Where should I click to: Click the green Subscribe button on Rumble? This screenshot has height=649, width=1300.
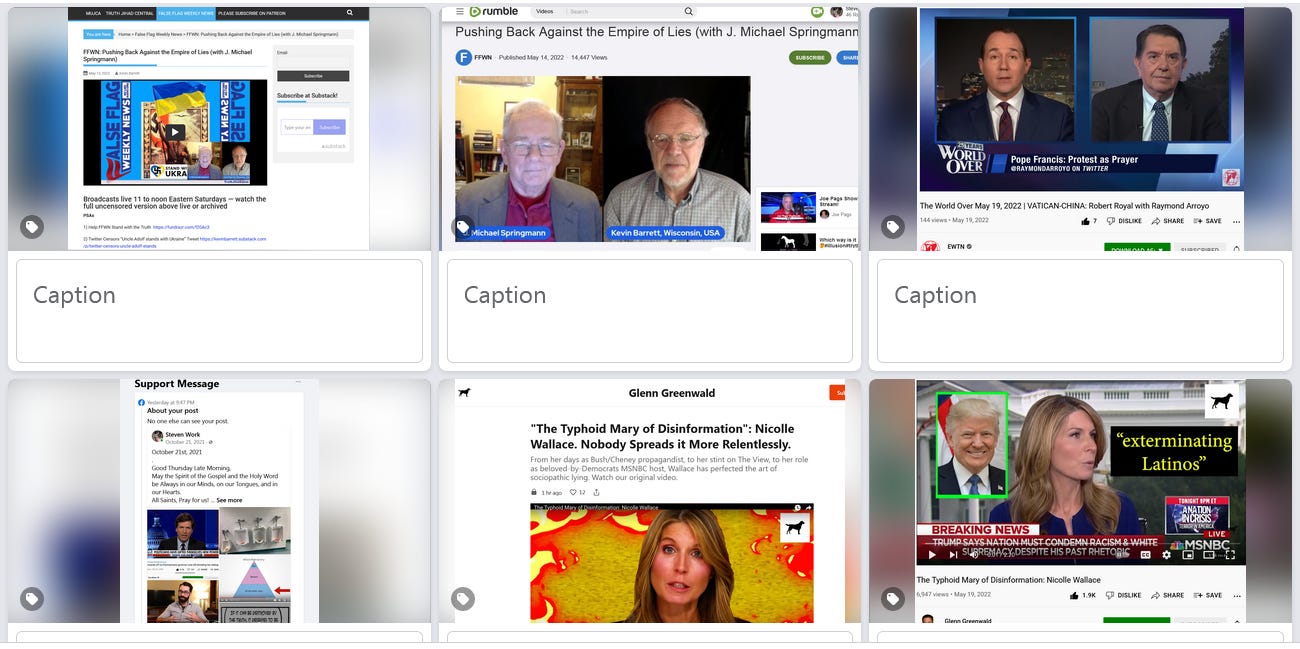810,58
